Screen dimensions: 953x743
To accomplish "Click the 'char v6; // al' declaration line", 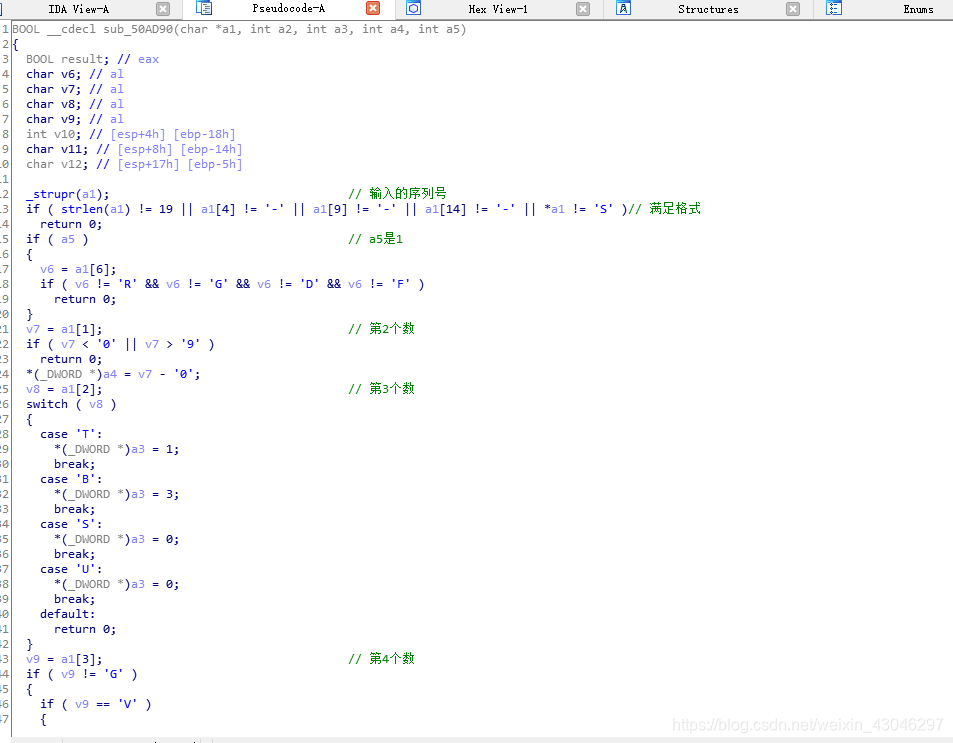I will [x=75, y=74].
